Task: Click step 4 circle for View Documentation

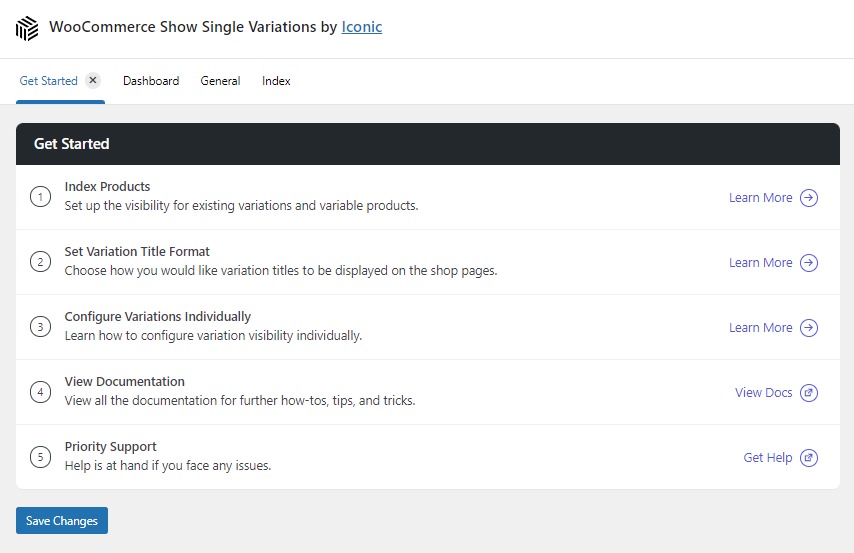Action: click(40, 392)
